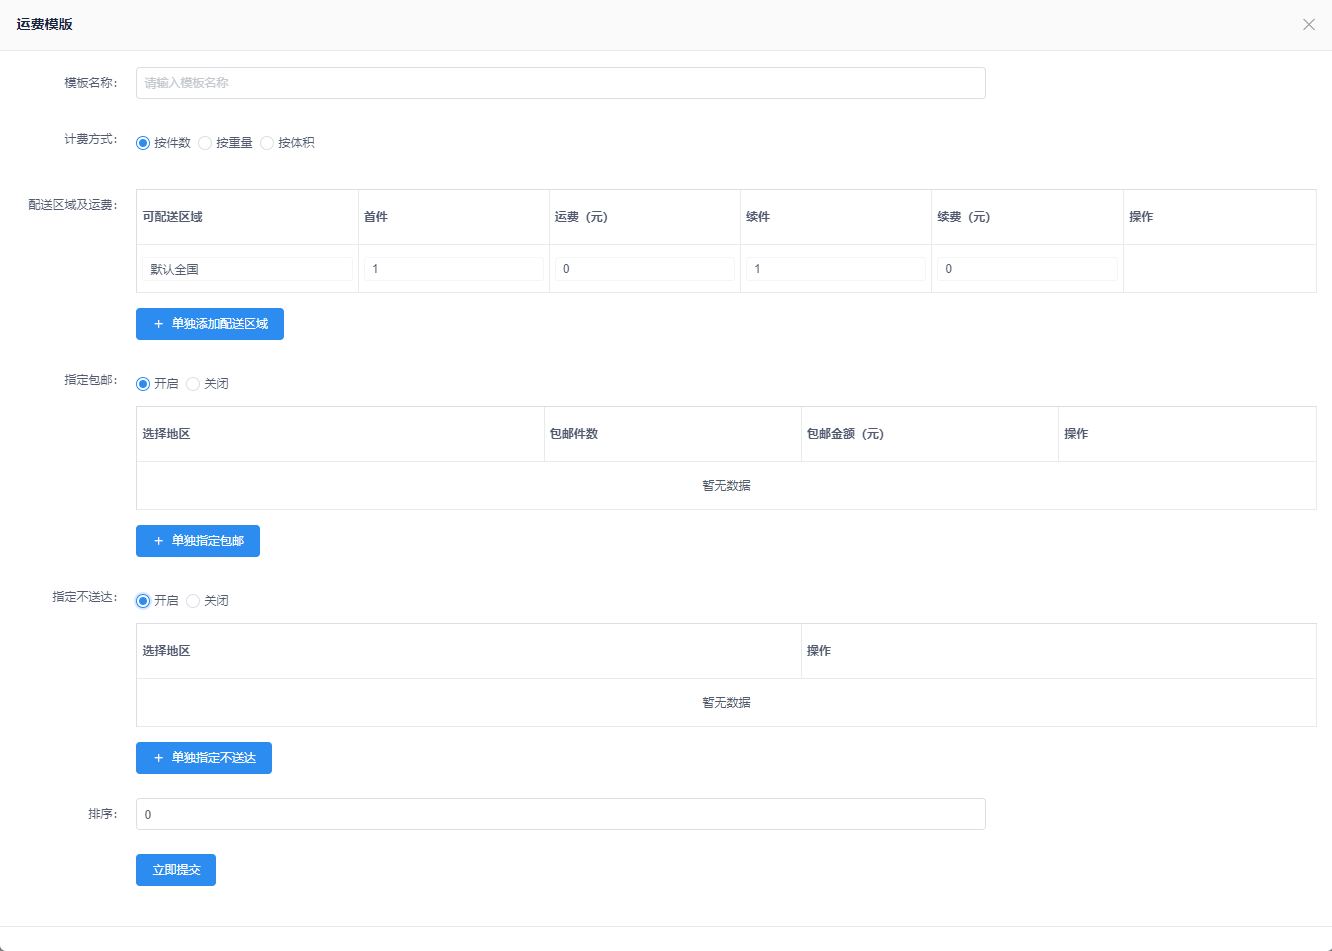Close the 运费模版 dialog with X icon

(1308, 24)
